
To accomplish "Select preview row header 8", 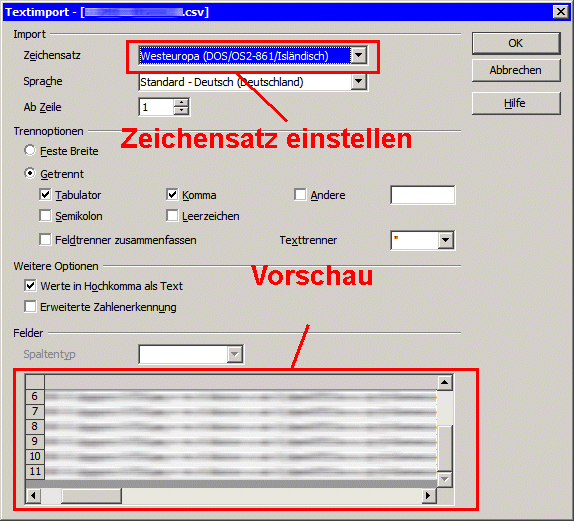I will coord(35,426).
